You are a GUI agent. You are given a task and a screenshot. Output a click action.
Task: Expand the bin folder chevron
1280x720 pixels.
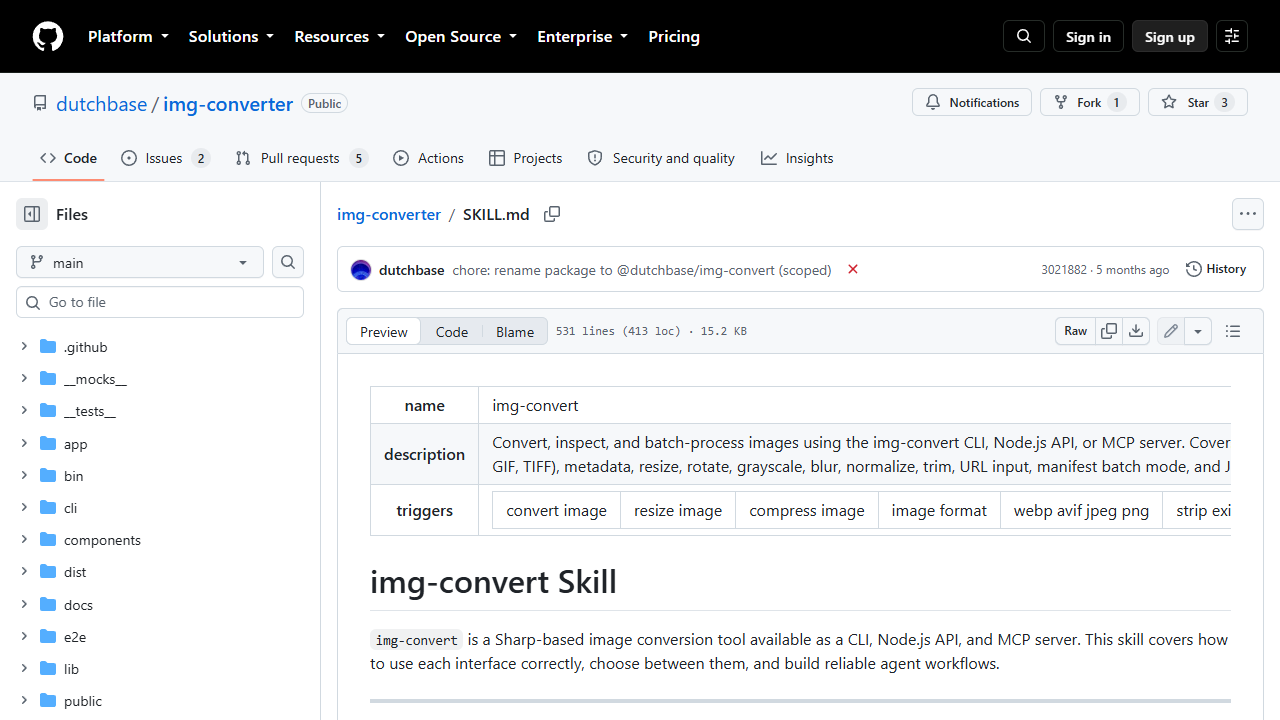tap(25, 475)
